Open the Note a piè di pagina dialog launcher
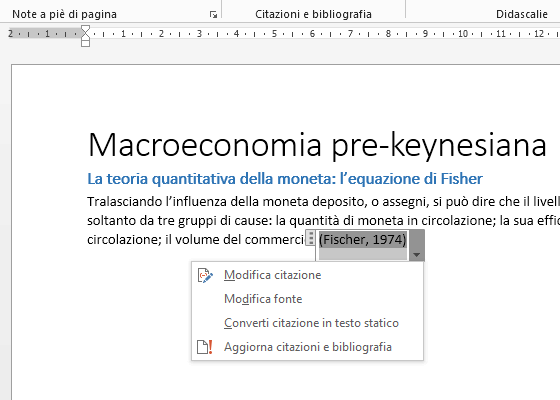560x400 pixels. click(x=213, y=15)
